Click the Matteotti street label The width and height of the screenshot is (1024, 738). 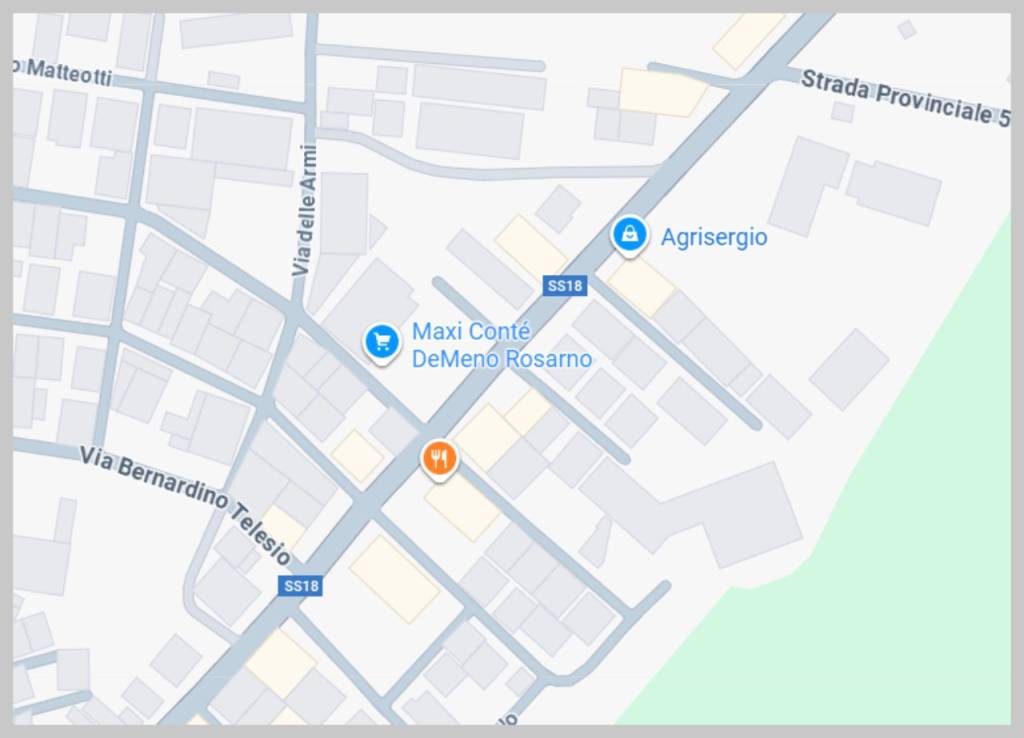63,72
